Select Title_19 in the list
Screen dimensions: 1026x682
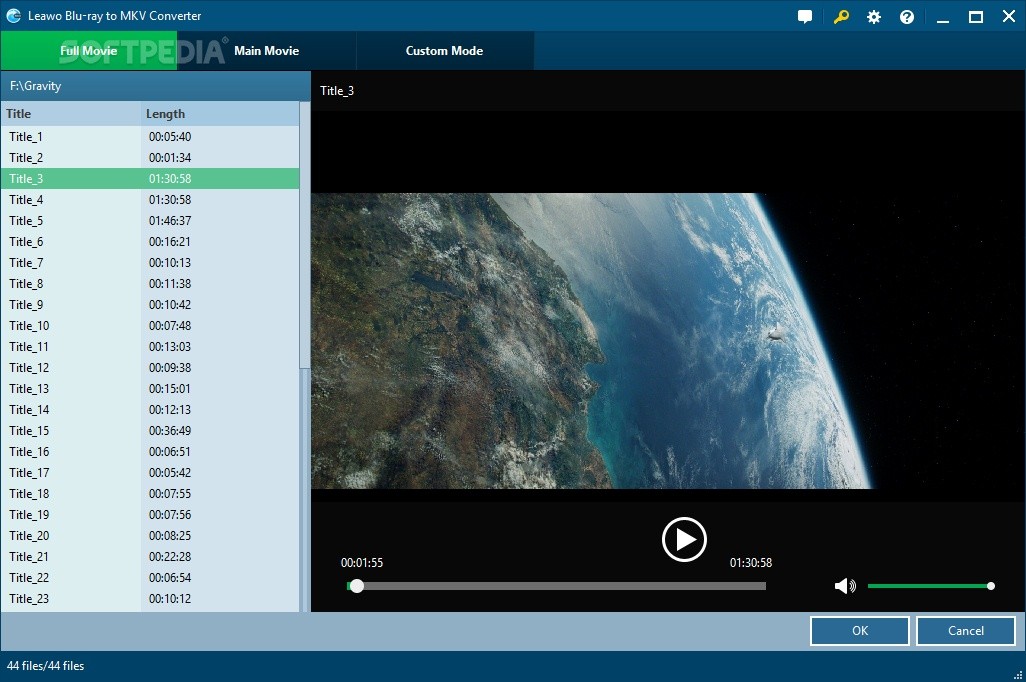(150, 514)
